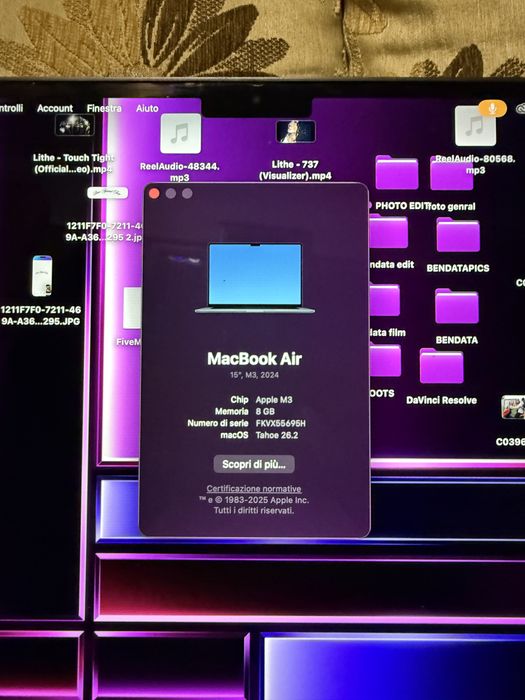Click the MacBook Air title text

coord(254,359)
